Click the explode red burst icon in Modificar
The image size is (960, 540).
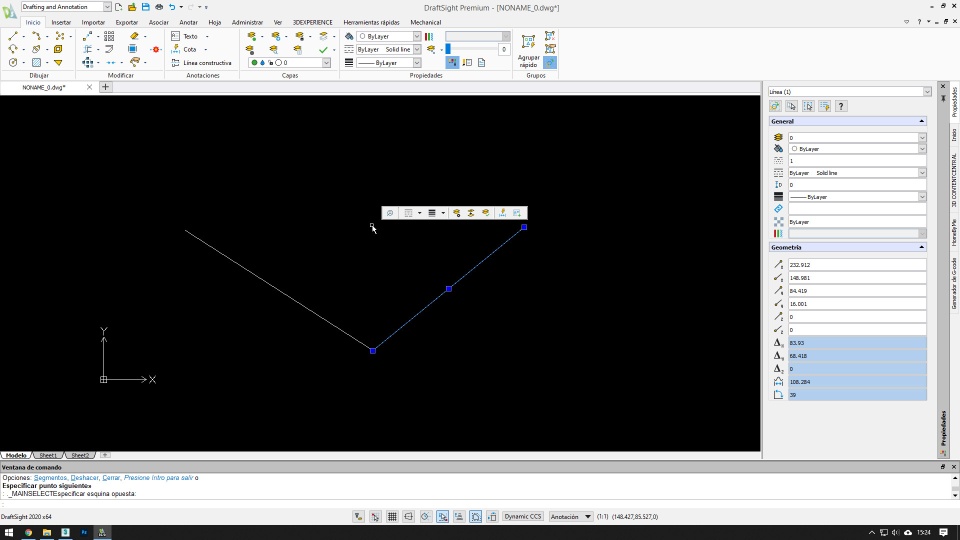coord(156,49)
